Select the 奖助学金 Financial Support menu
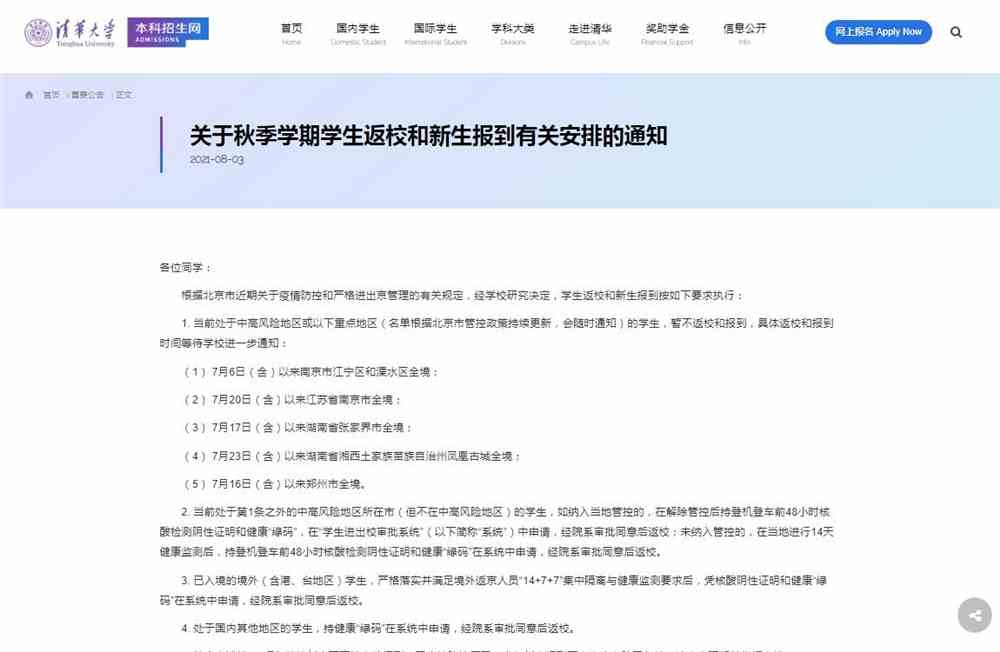Image resolution: width=1000 pixels, height=652 pixels. (667, 34)
